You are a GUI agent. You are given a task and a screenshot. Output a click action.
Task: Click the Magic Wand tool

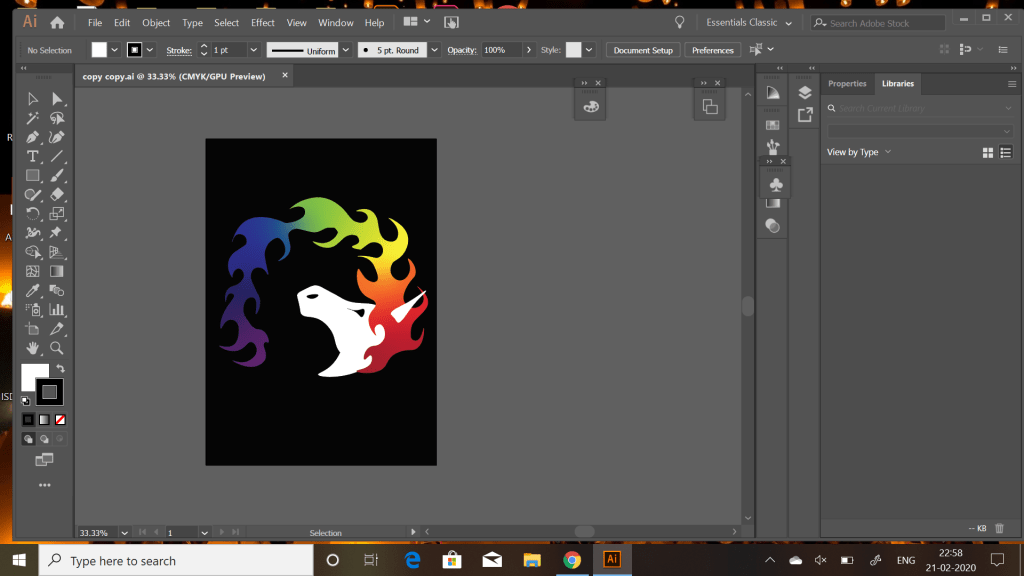pyautogui.click(x=33, y=118)
